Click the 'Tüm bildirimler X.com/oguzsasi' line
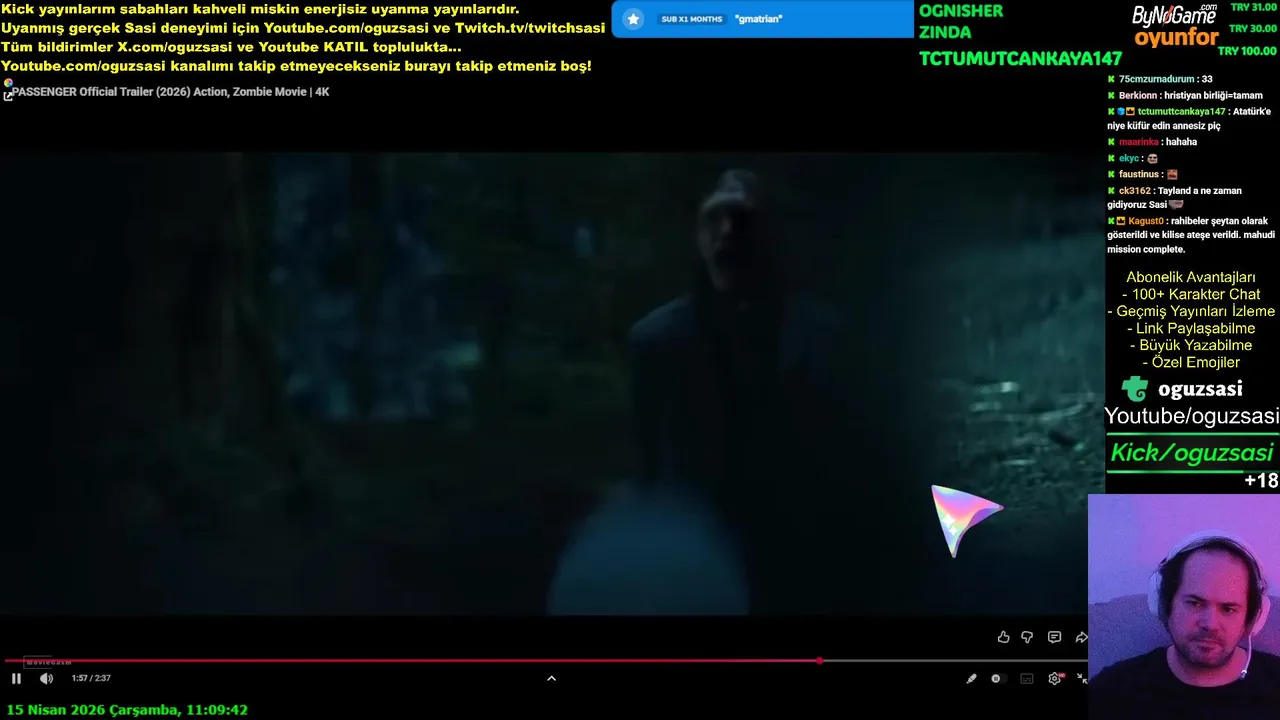Viewport: 1280px width, 720px height. [x=231, y=47]
